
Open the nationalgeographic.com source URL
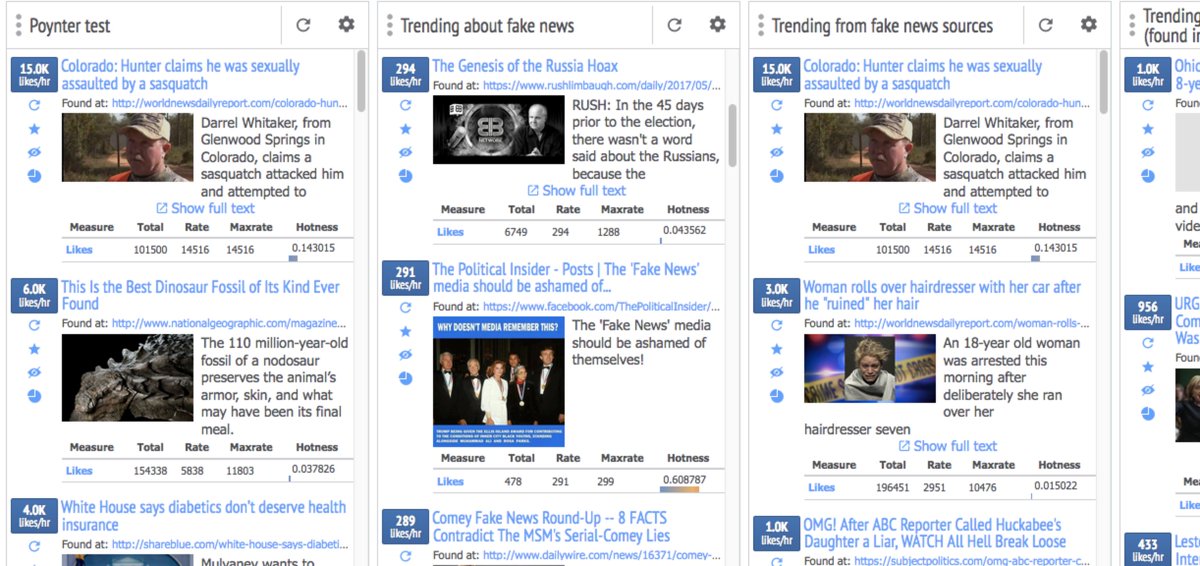229,323
